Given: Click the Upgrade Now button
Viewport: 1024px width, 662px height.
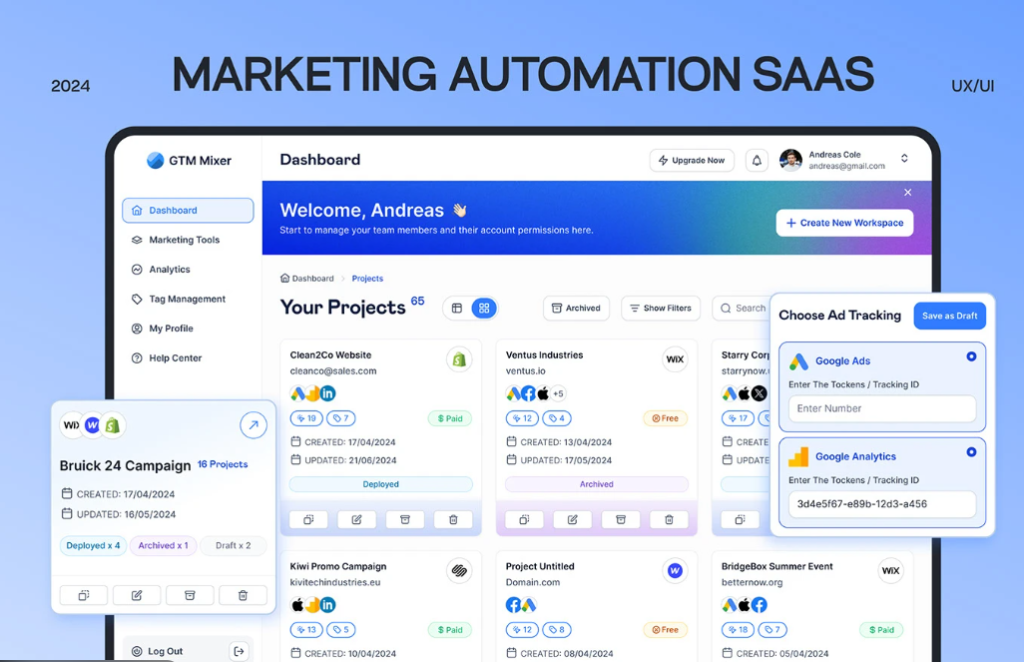Looking at the screenshot, I should [x=691, y=159].
